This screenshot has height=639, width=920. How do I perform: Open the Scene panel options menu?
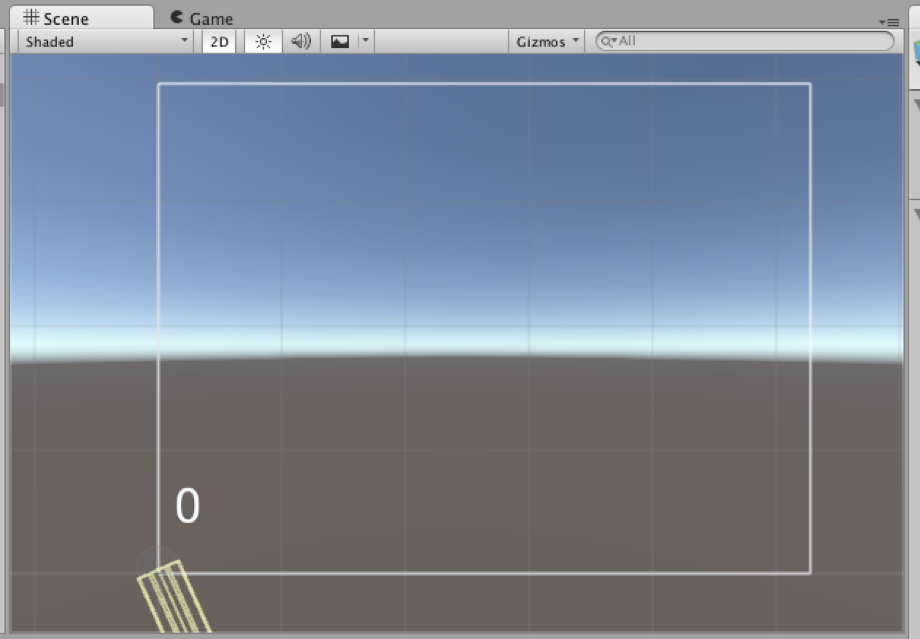(889, 22)
